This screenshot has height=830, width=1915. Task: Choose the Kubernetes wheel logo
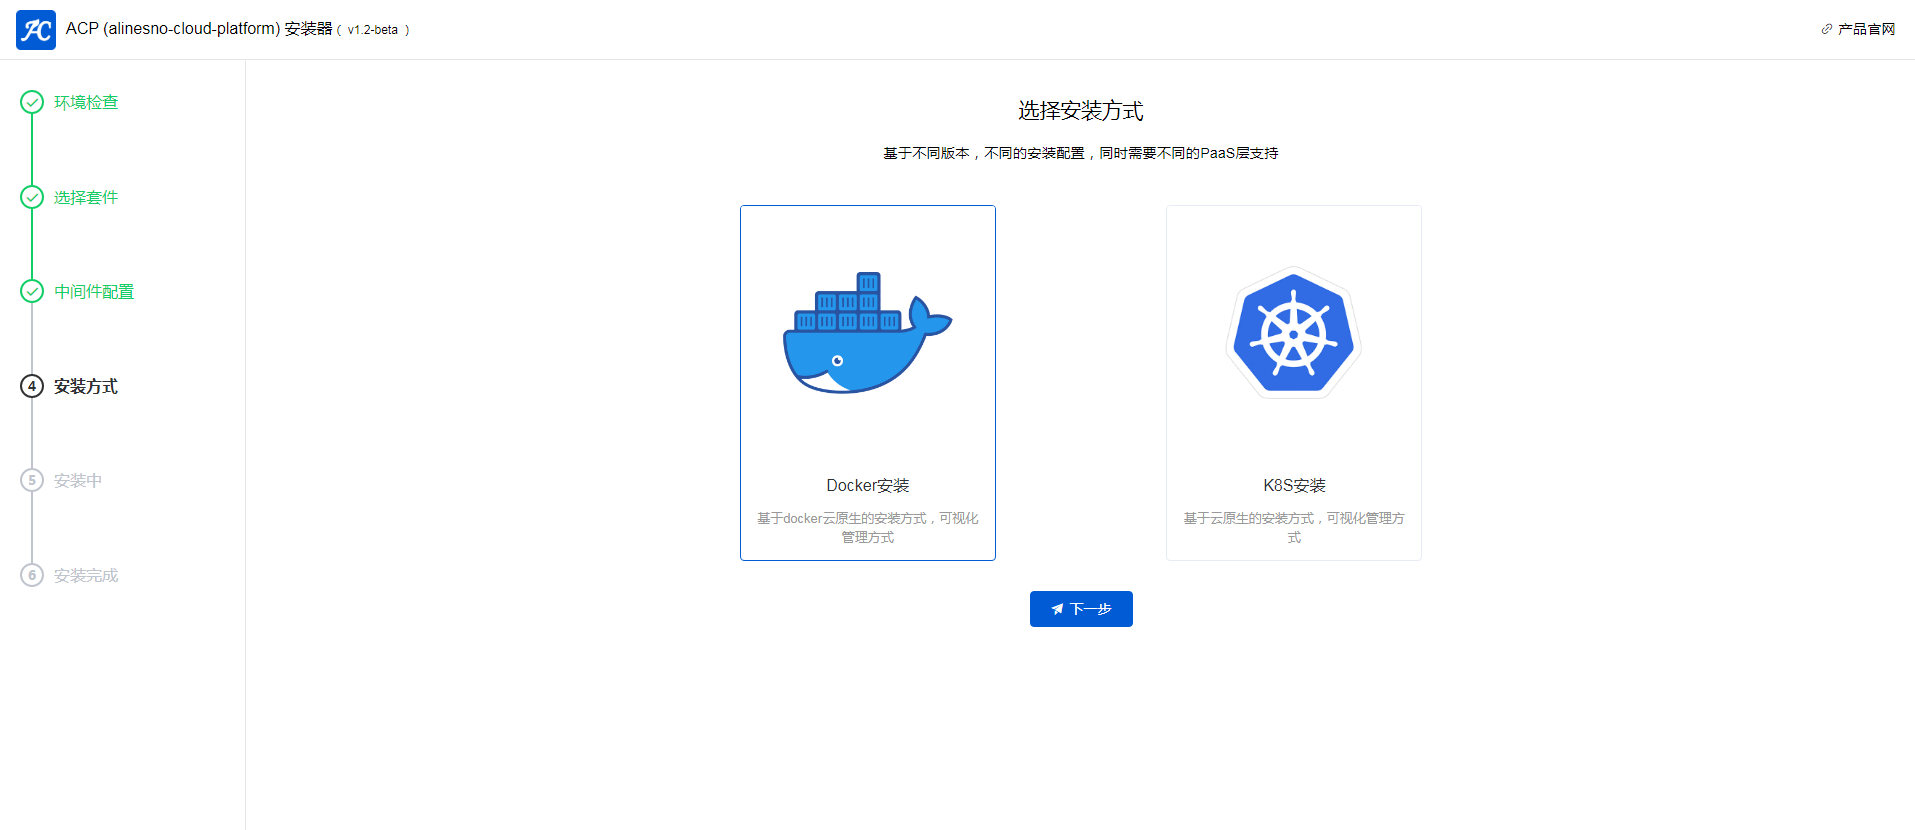coord(1293,333)
